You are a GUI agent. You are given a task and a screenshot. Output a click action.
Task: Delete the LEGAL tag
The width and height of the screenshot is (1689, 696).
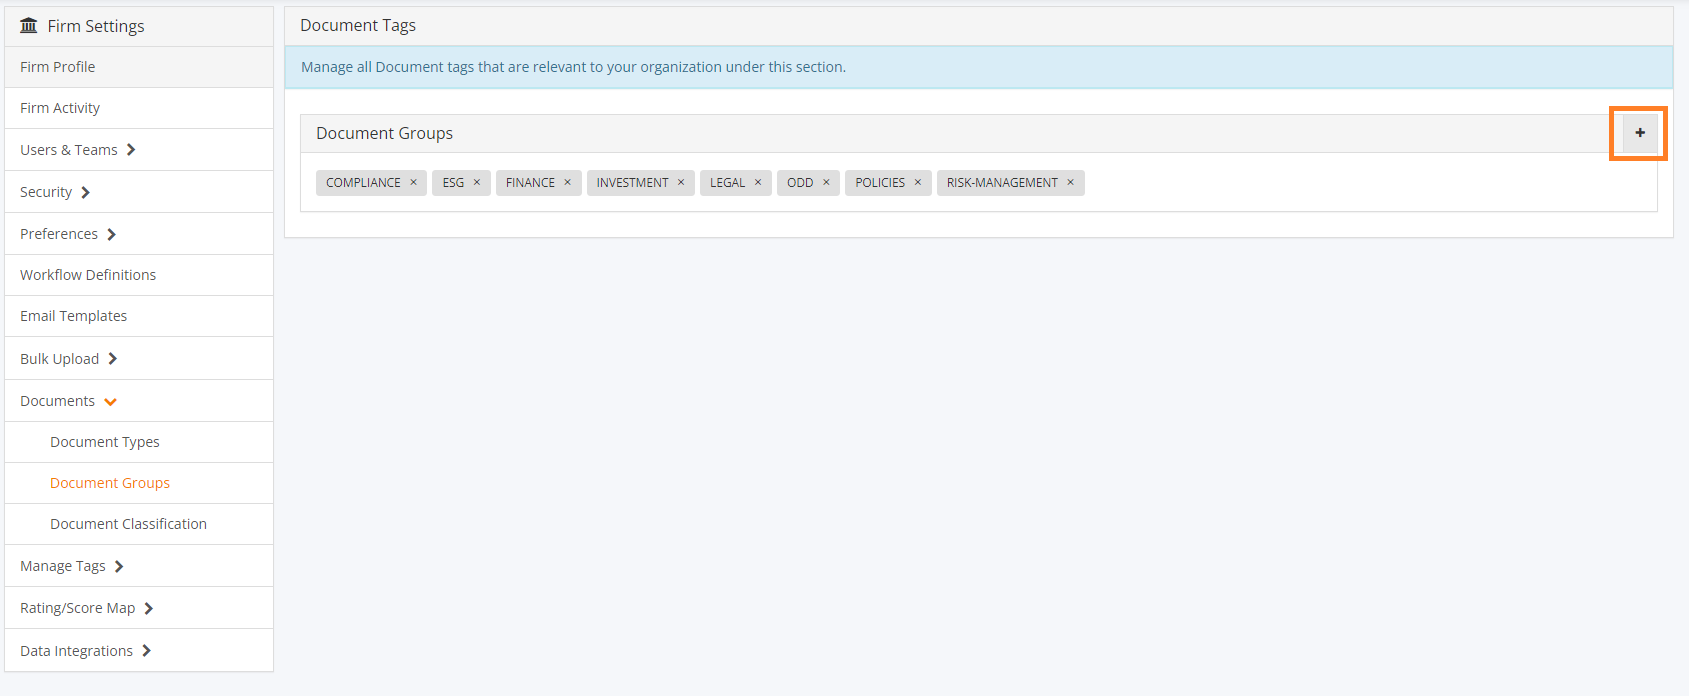[758, 182]
